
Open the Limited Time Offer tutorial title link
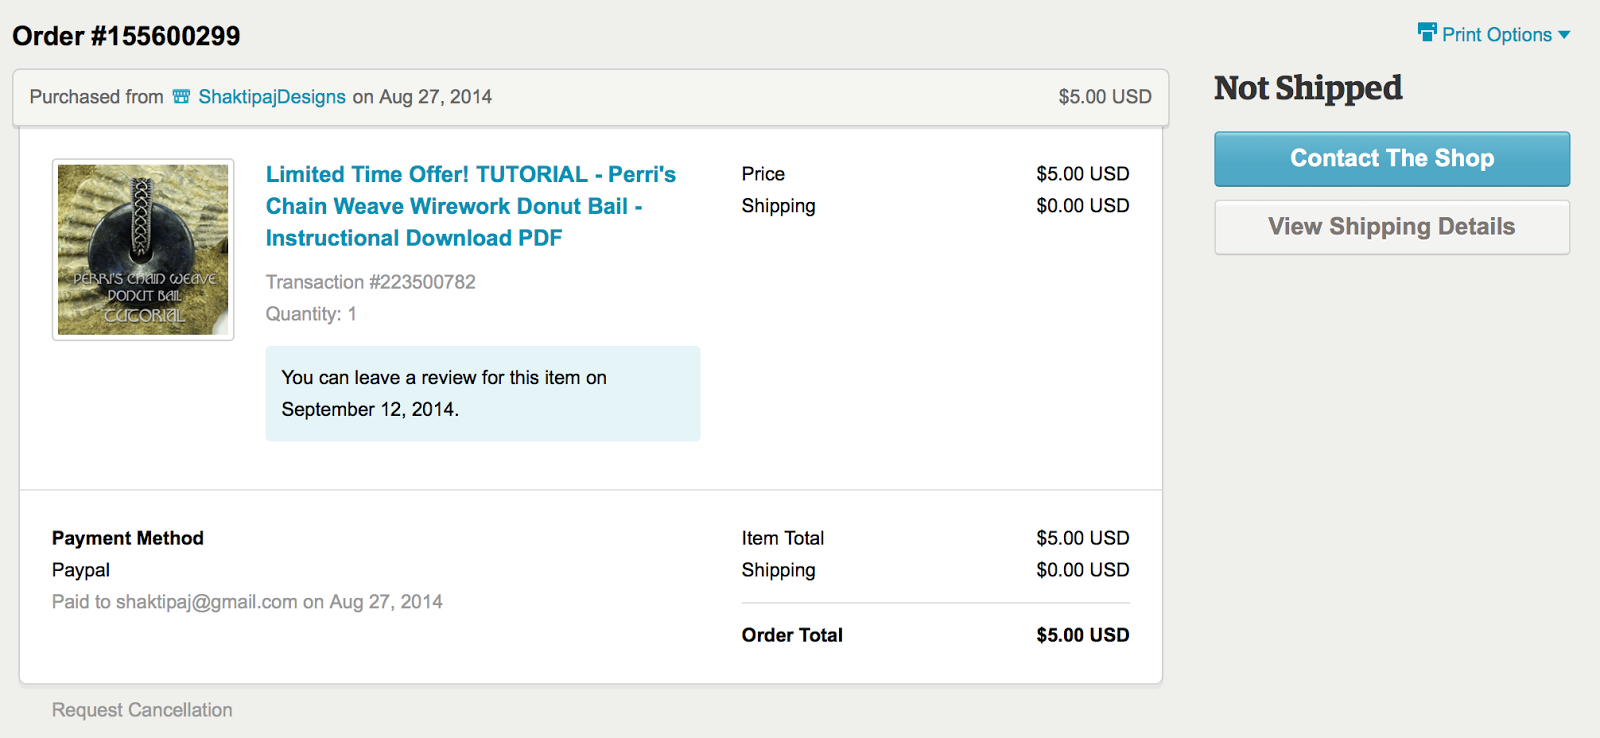(471, 206)
